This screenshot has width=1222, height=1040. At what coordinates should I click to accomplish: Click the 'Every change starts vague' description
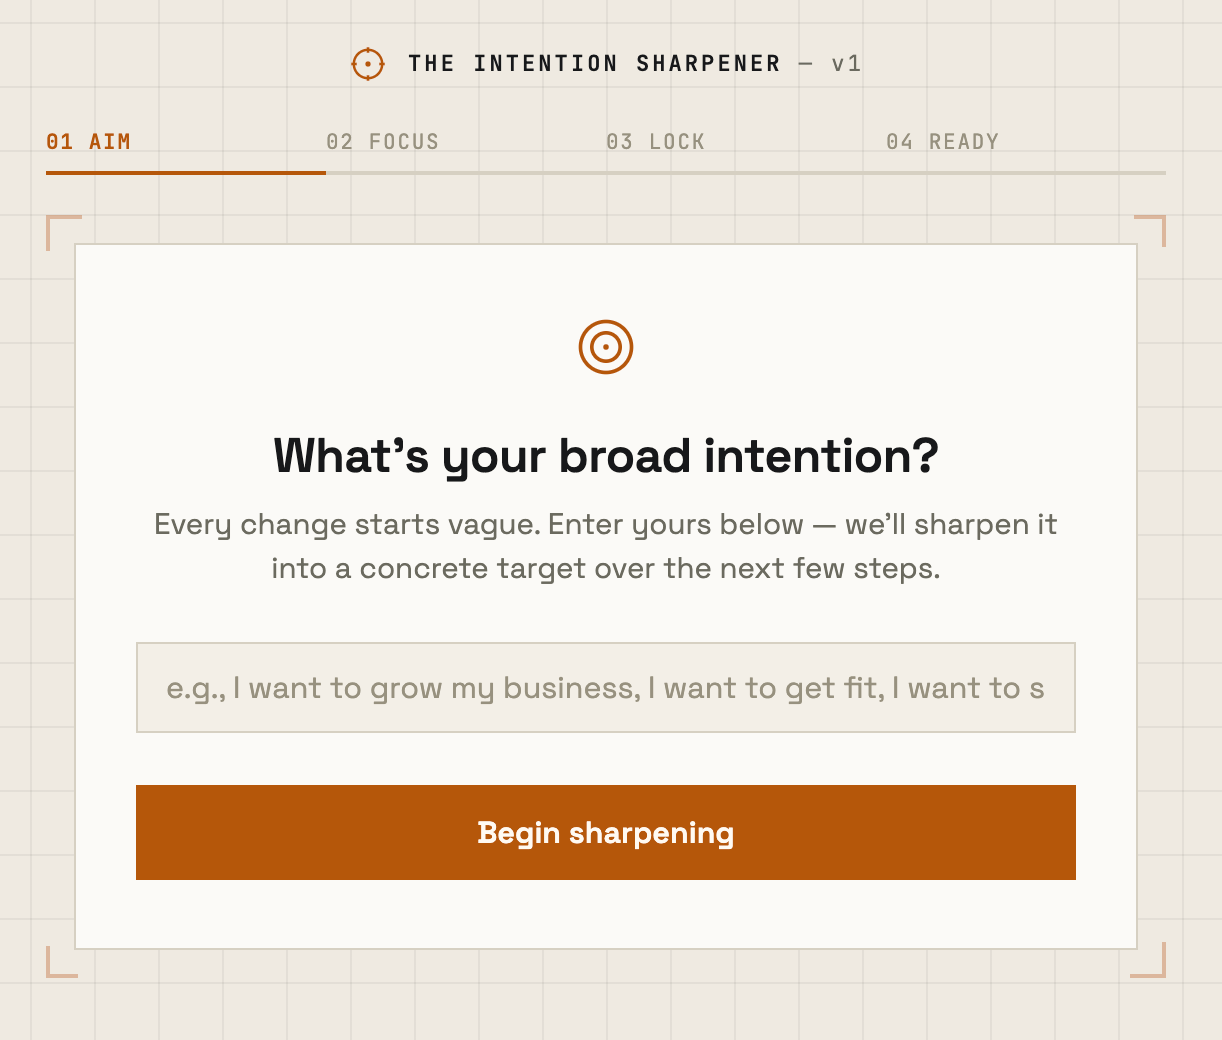pos(606,546)
